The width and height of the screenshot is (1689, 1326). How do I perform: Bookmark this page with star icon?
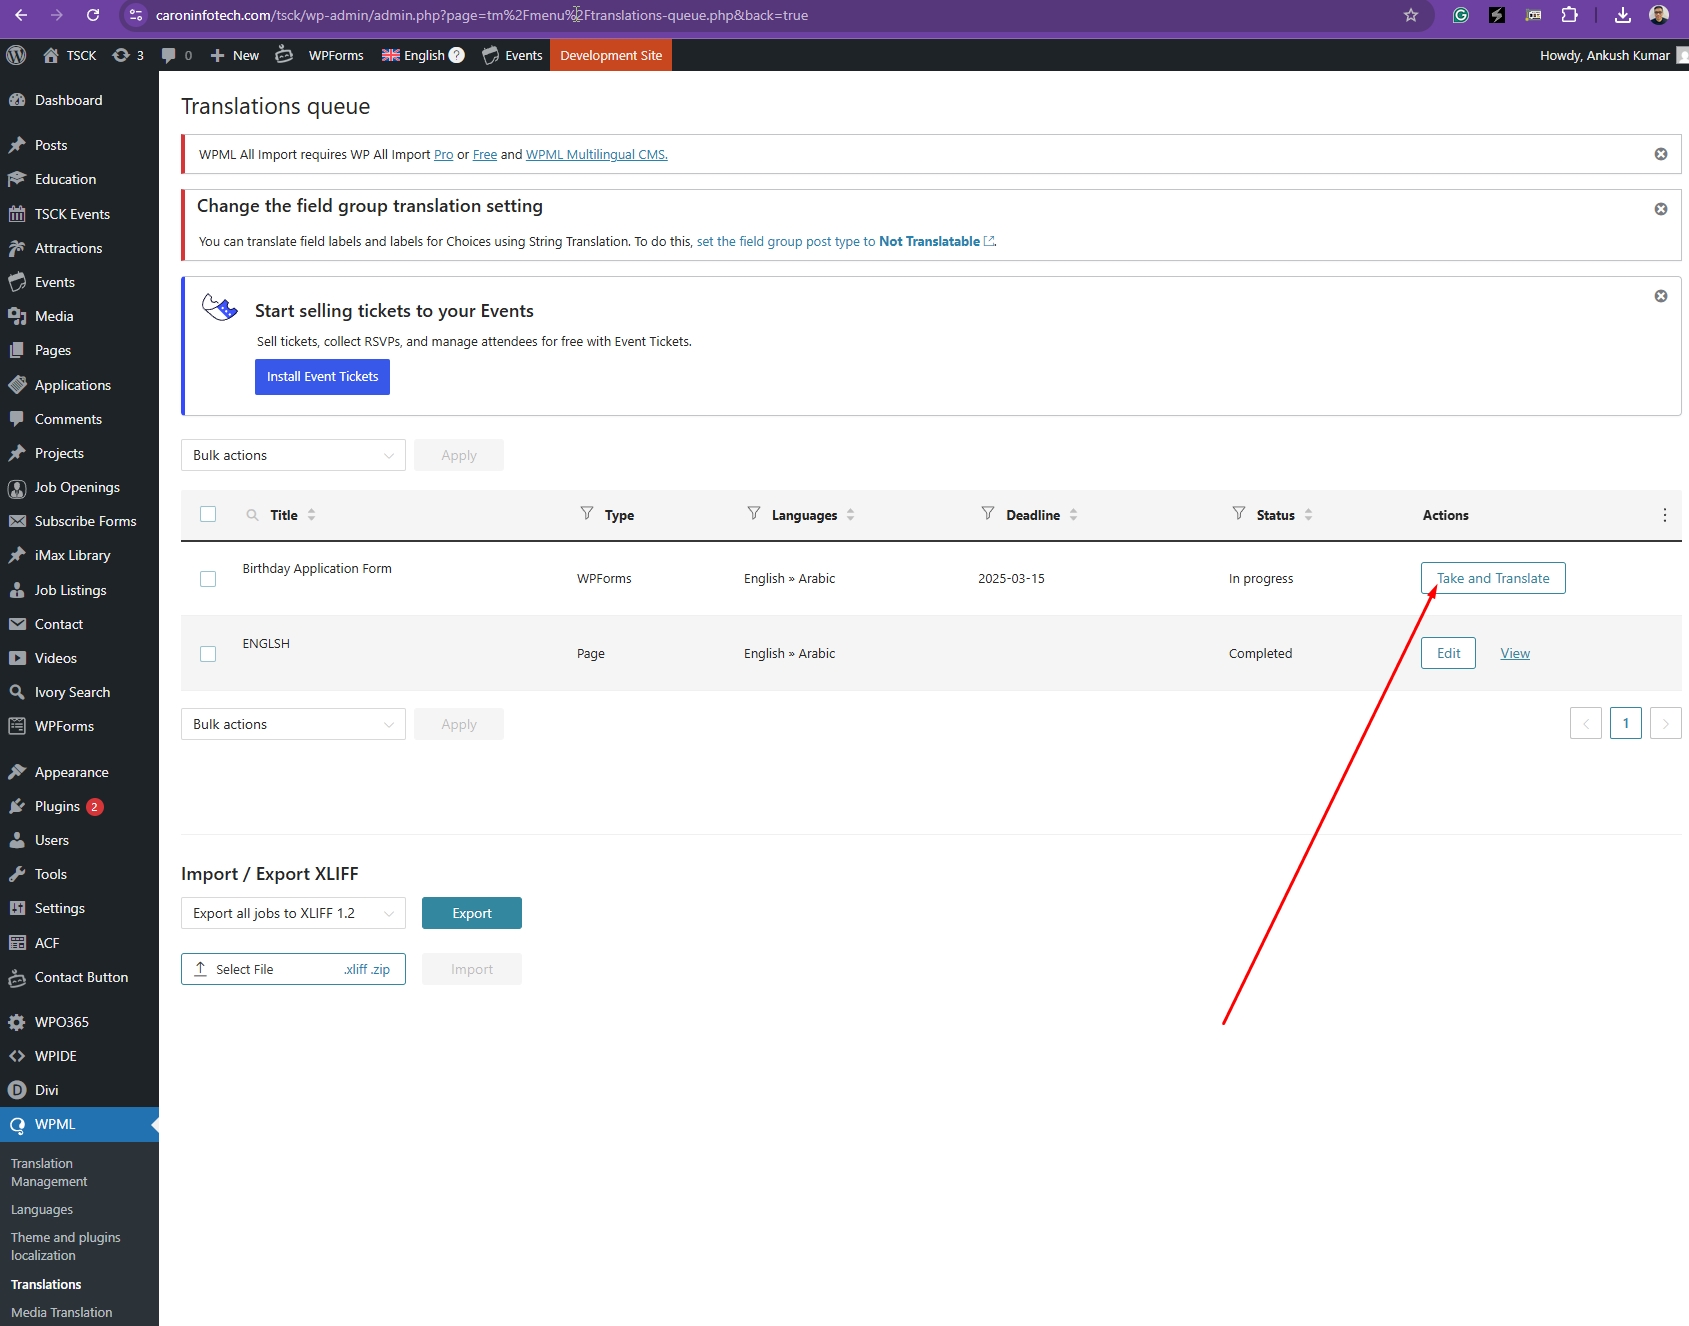click(1410, 15)
